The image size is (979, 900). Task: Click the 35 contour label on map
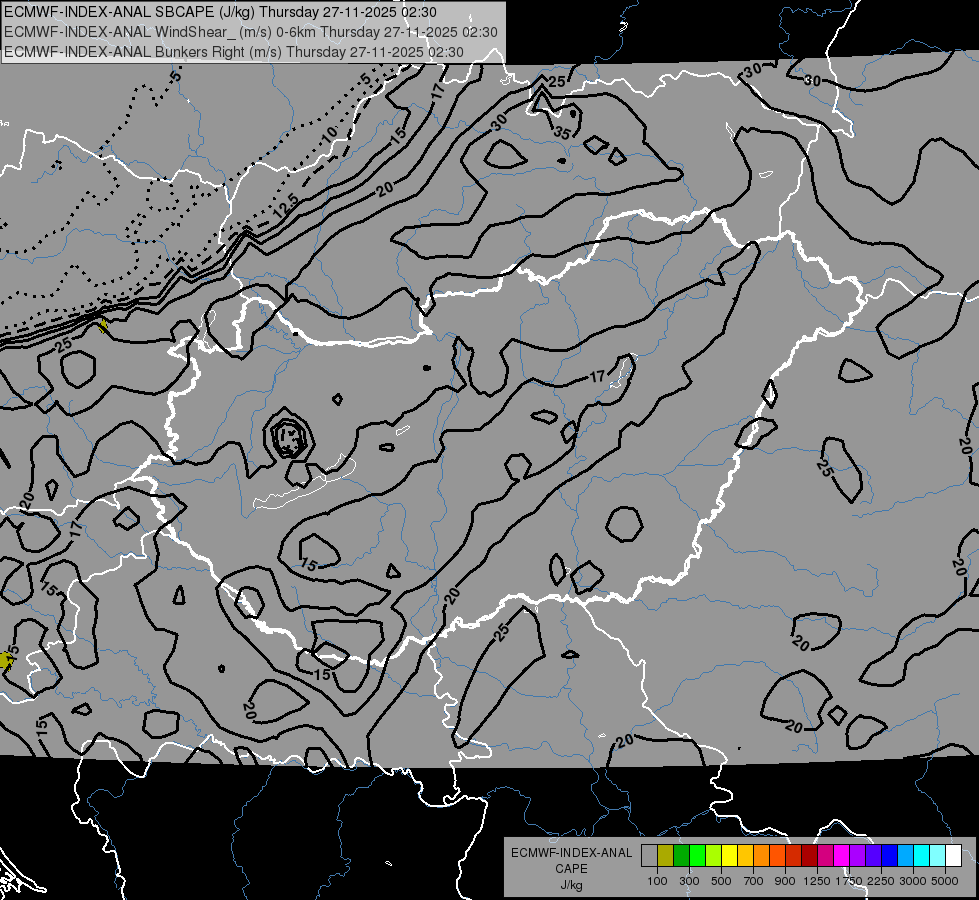pos(562,133)
